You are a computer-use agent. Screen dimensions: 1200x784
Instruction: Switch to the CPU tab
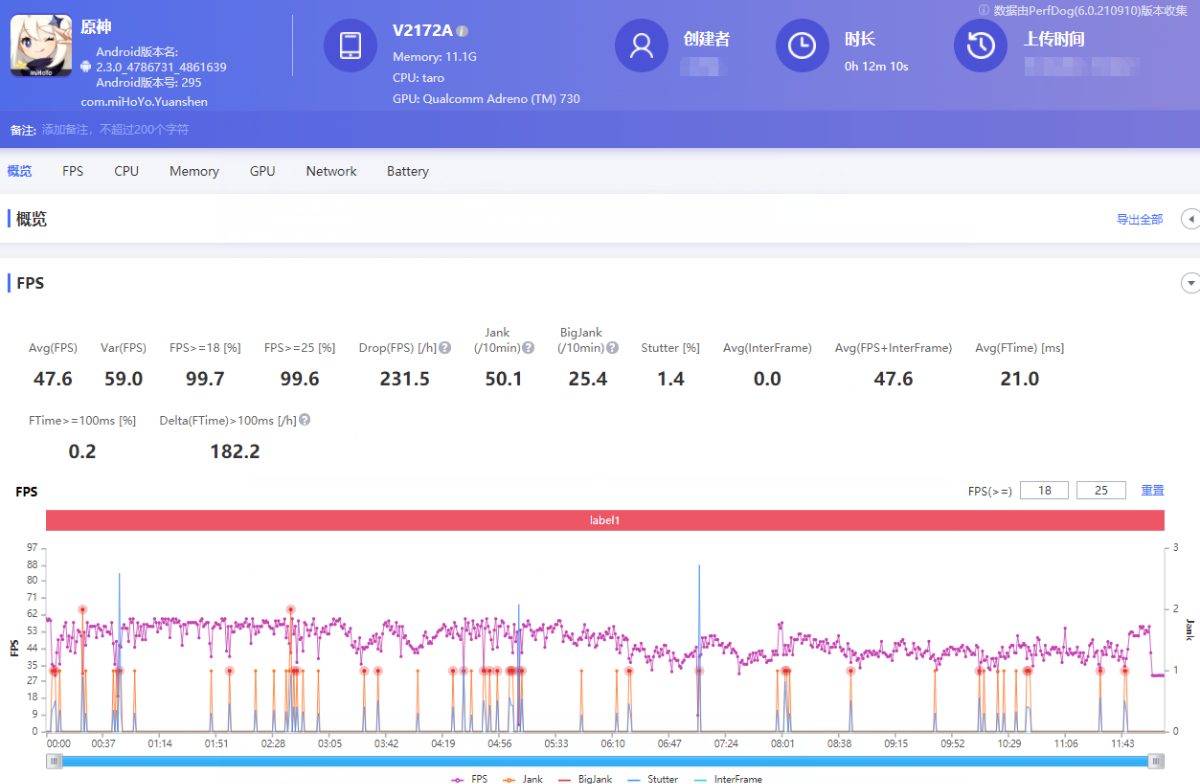tap(126, 171)
